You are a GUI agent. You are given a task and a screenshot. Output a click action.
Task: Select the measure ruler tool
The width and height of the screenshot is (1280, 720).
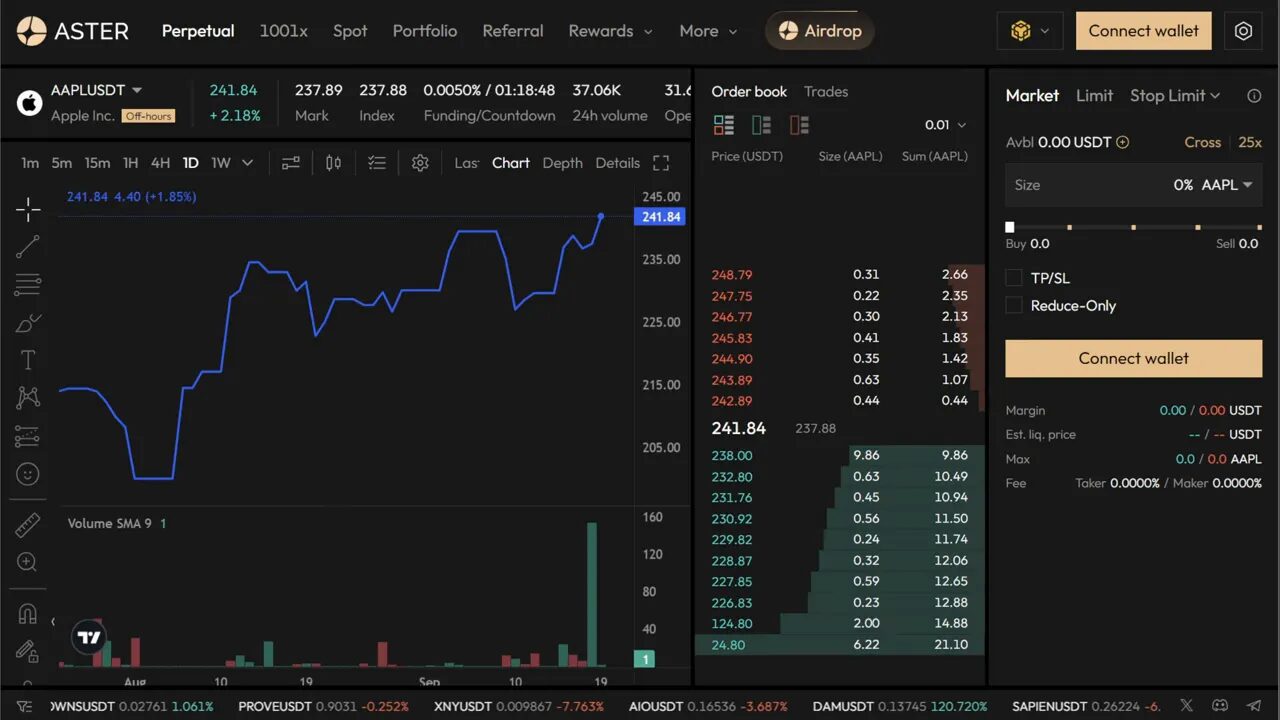27,524
